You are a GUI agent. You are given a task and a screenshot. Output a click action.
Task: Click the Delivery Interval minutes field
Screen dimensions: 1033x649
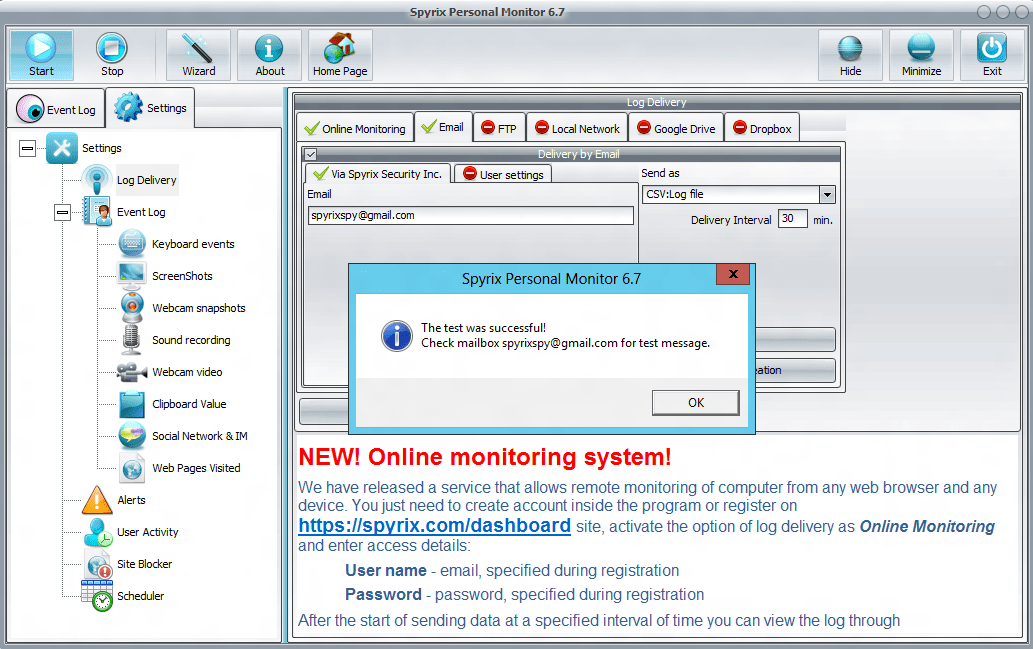click(793, 219)
